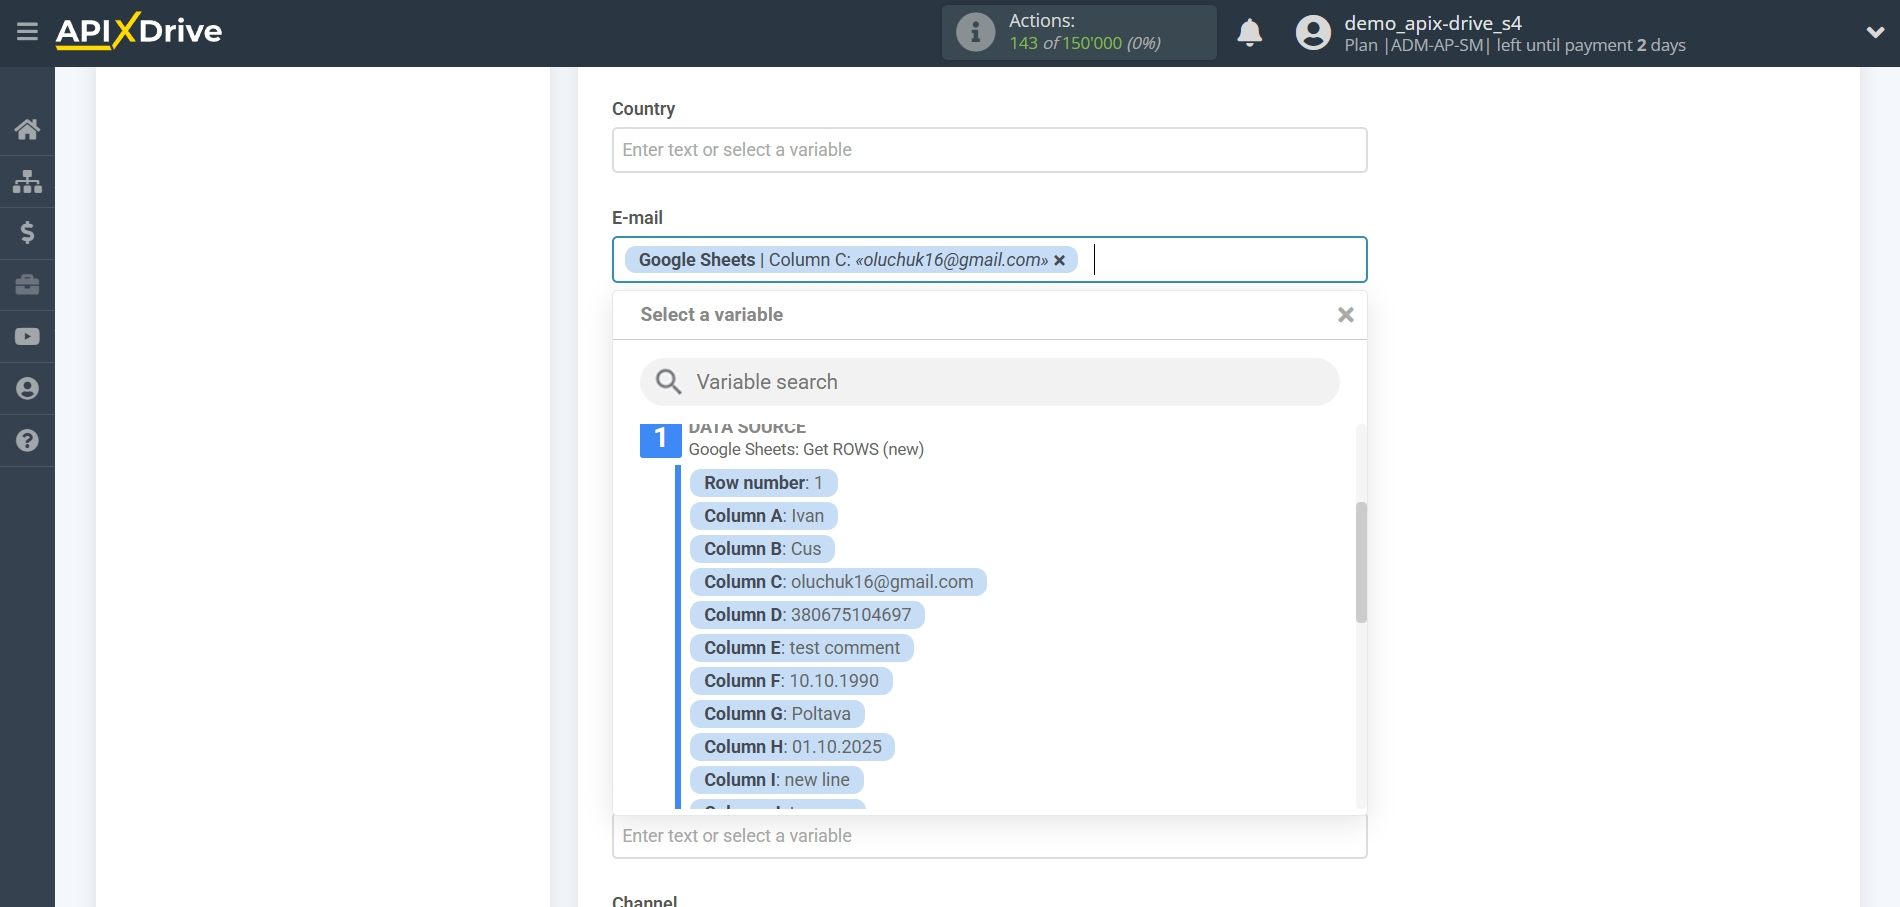
Task: Click the Actions info icon
Action: (975, 32)
